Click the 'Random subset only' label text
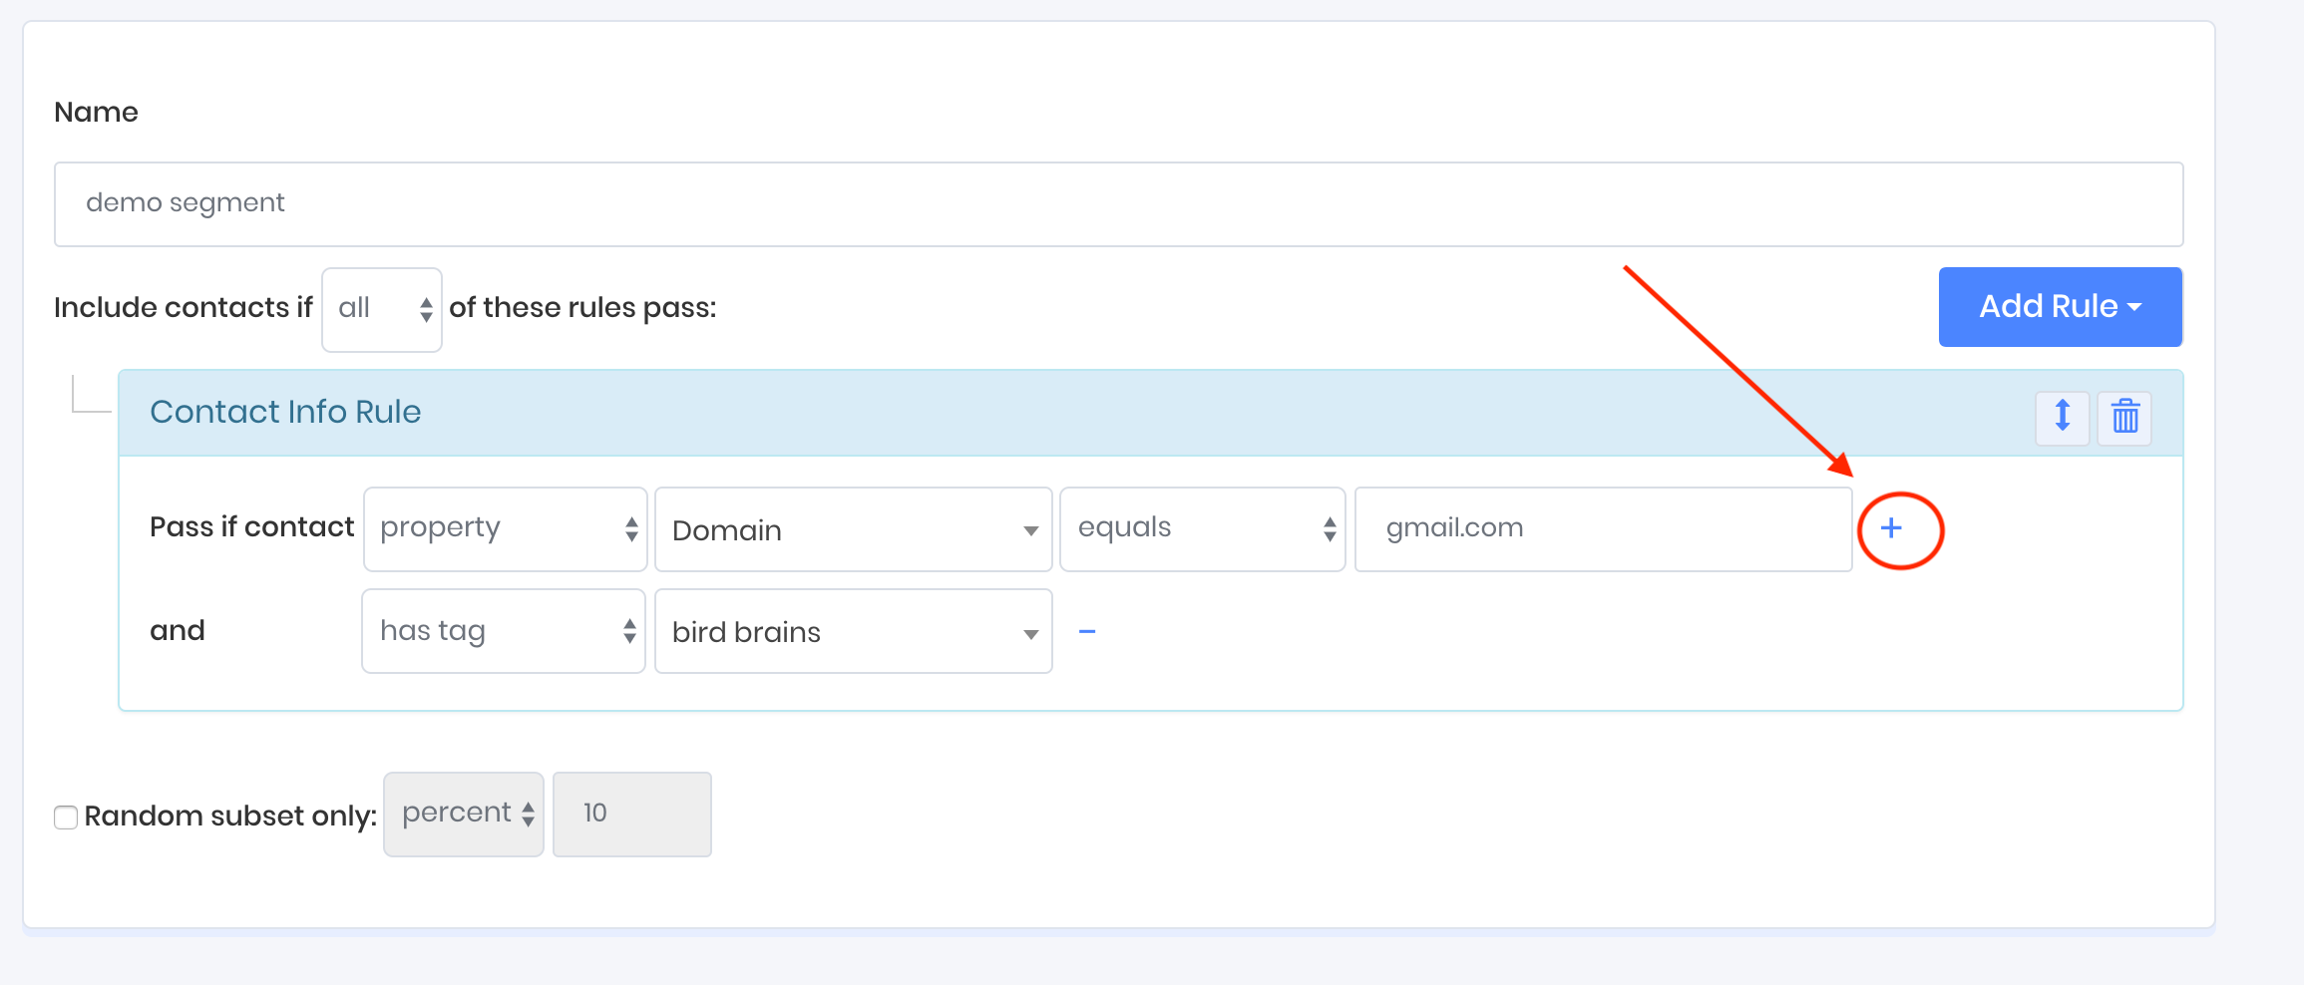Viewport: 2304px width, 985px height. pyautogui.click(x=230, y=816)
